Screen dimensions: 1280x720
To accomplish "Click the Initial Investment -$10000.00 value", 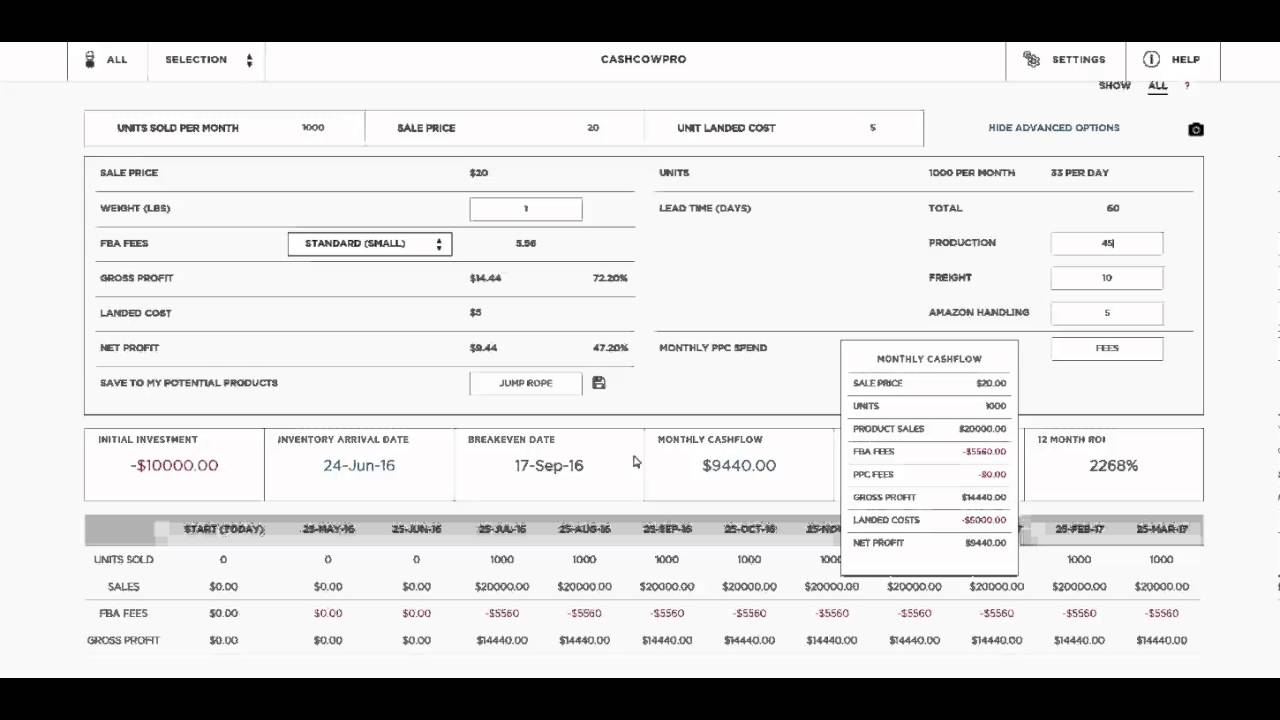I will pyautogui.click(x=174, y=466).
